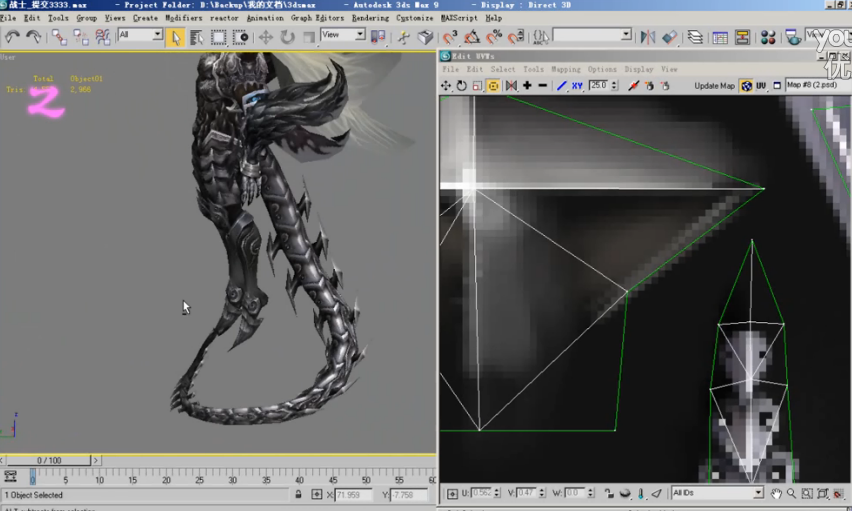Image resolution: width=852 pixels, height=511 pixels.
Task: Click the plus expand selection button
Action: click(x=527, y=85)
